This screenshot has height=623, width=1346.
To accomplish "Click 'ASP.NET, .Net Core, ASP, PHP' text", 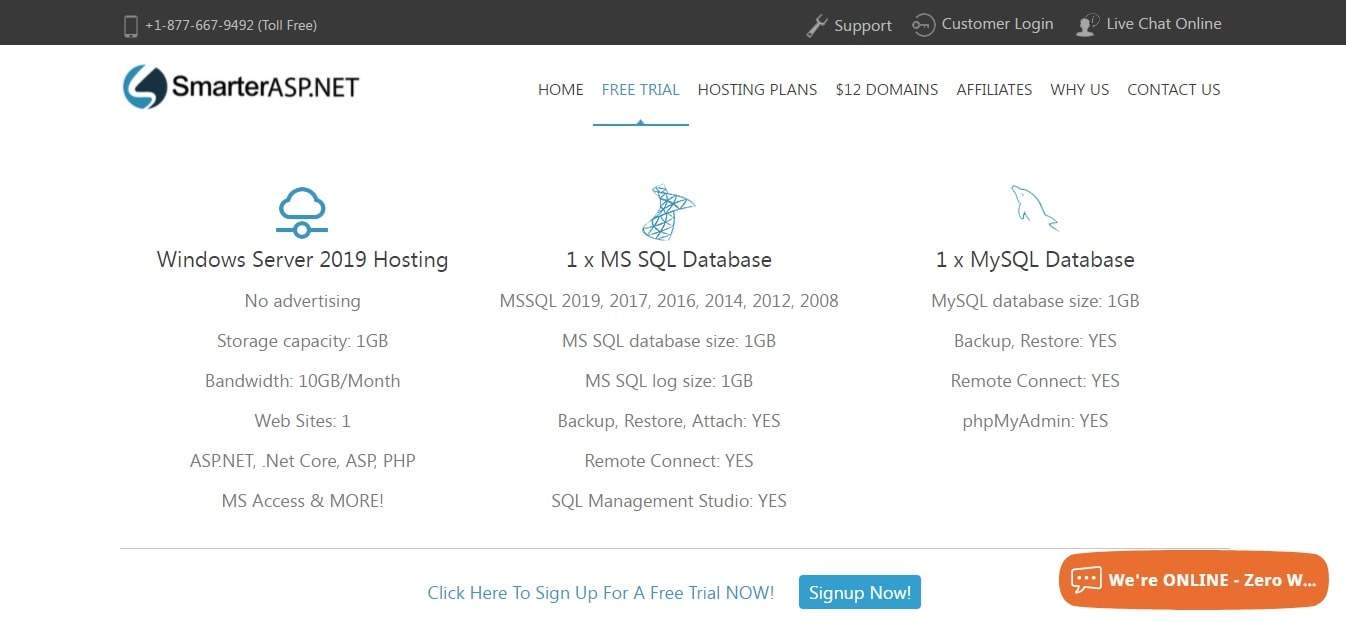I will pos(302,461).
